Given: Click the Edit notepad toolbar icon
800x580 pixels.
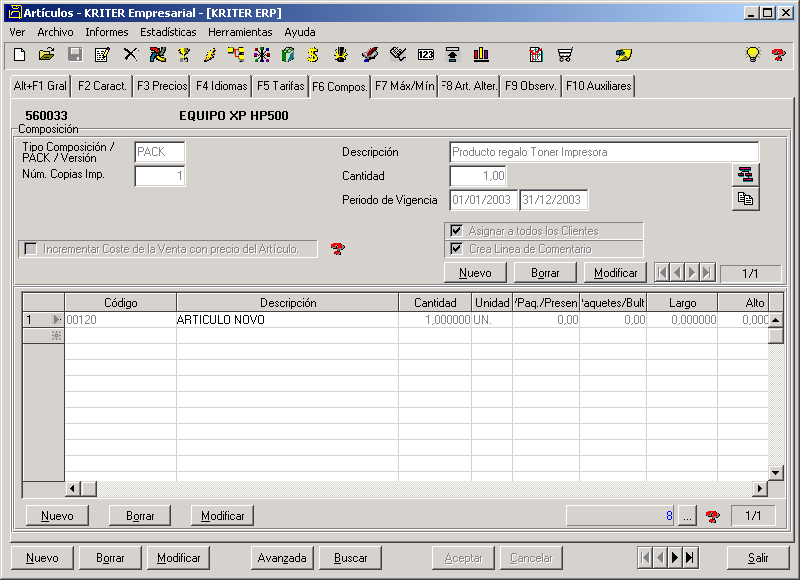Looking at the screenshot, I should pos(103,55).
